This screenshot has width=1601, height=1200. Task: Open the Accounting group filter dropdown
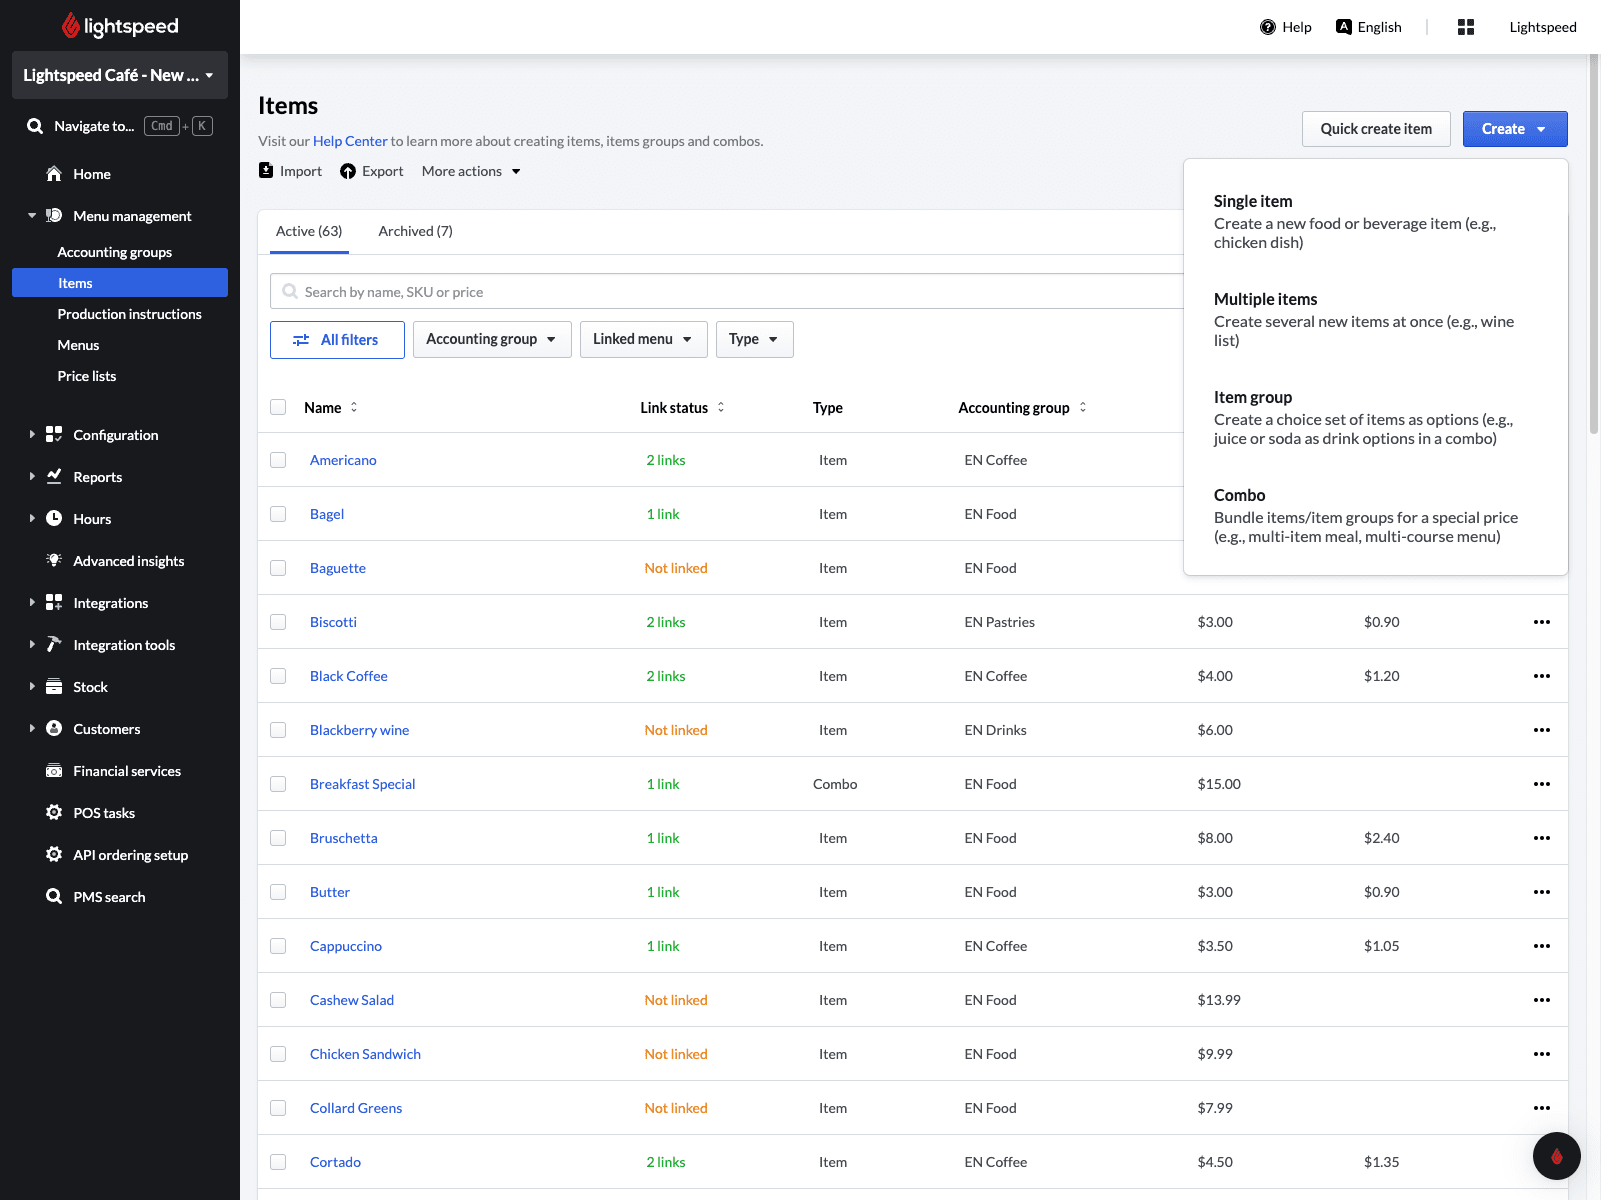491,339
